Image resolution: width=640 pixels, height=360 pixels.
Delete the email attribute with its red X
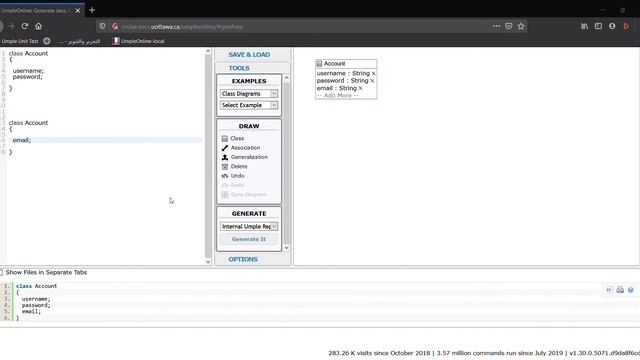pyautogui.click(x=360, y=88)
